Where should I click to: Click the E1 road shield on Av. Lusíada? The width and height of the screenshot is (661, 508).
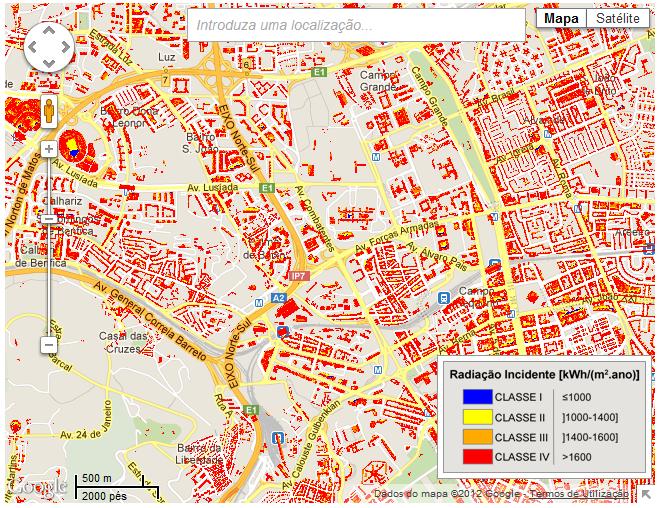[266, 188]
